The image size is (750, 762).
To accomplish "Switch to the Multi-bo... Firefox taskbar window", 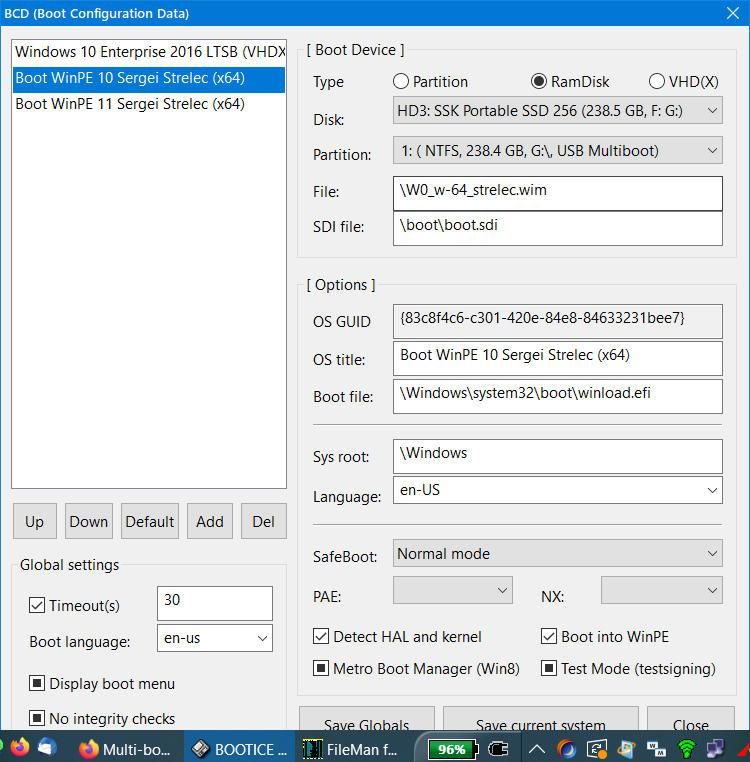I will coord(124,749).
